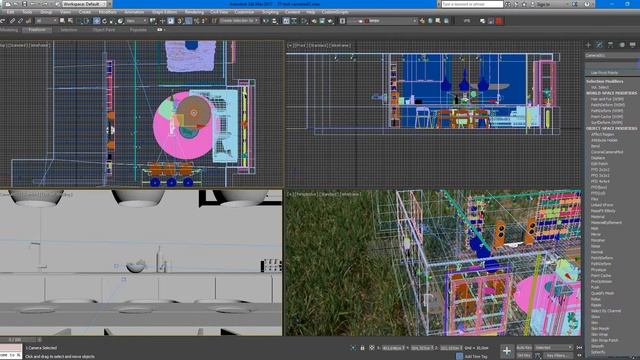Open the Modifiers menu
The image size is (640, 360).
(x=107, y=12)
